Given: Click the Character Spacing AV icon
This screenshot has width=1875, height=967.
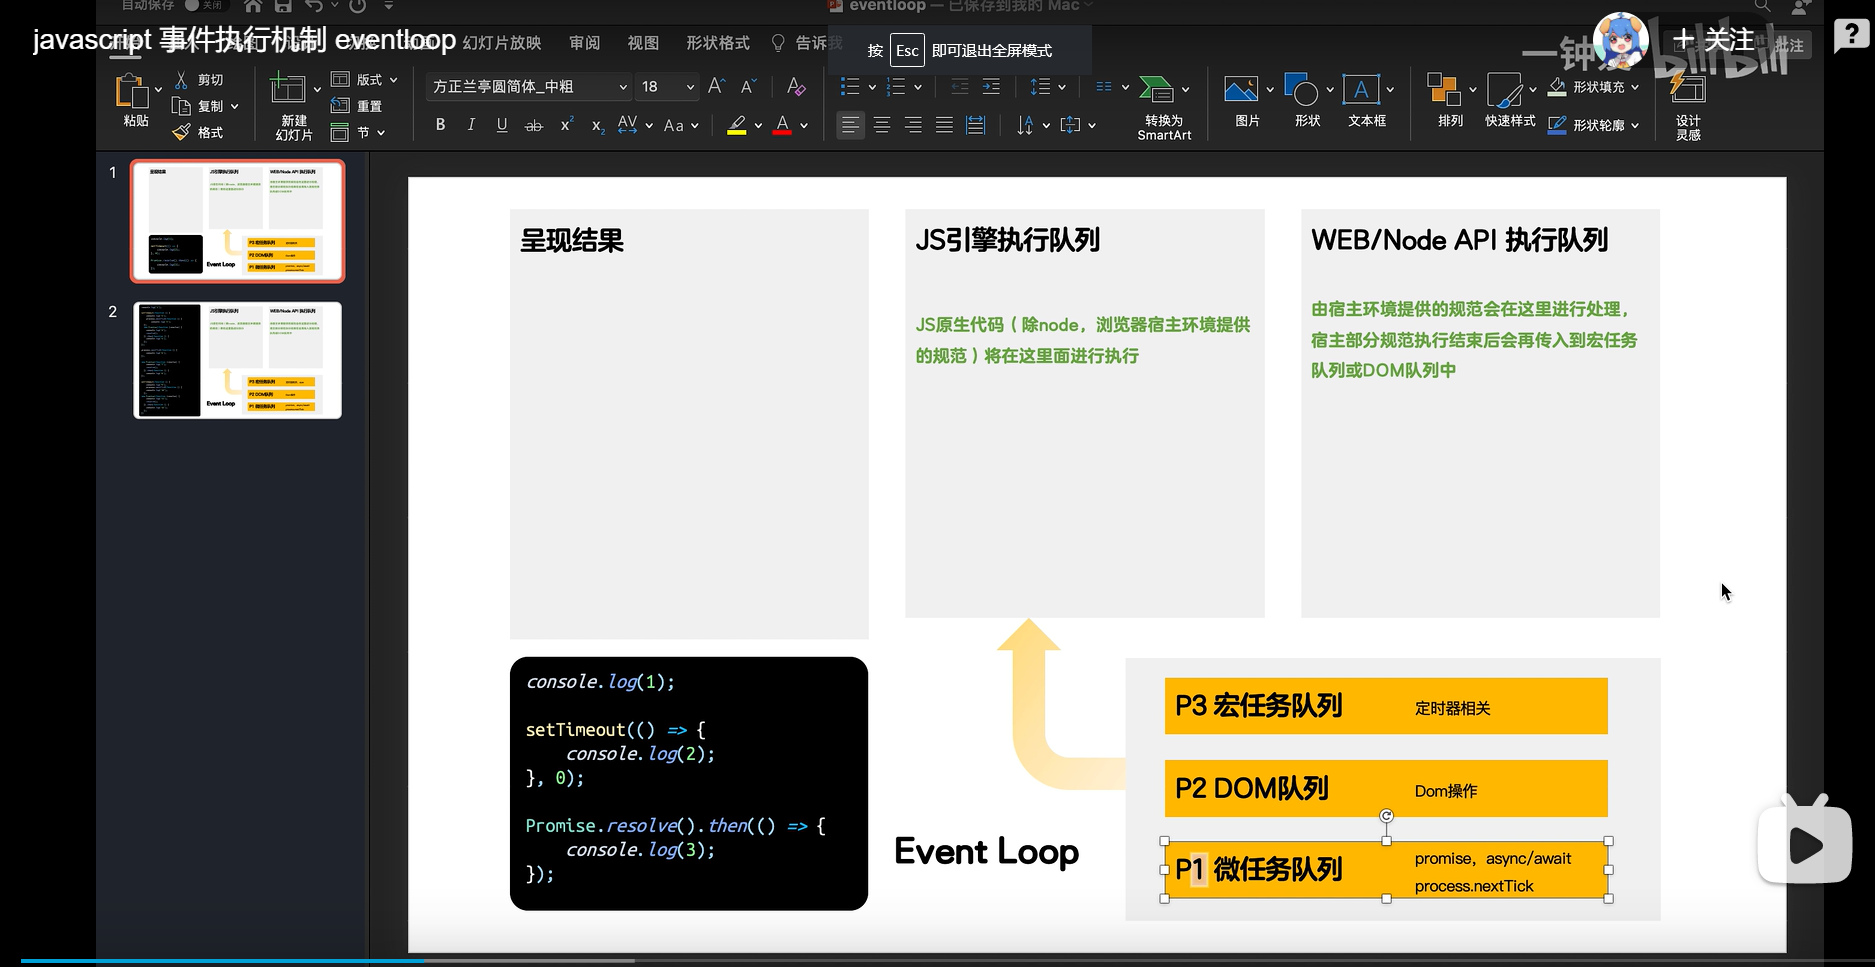Looking at the screenshot, I should [628, 125].
